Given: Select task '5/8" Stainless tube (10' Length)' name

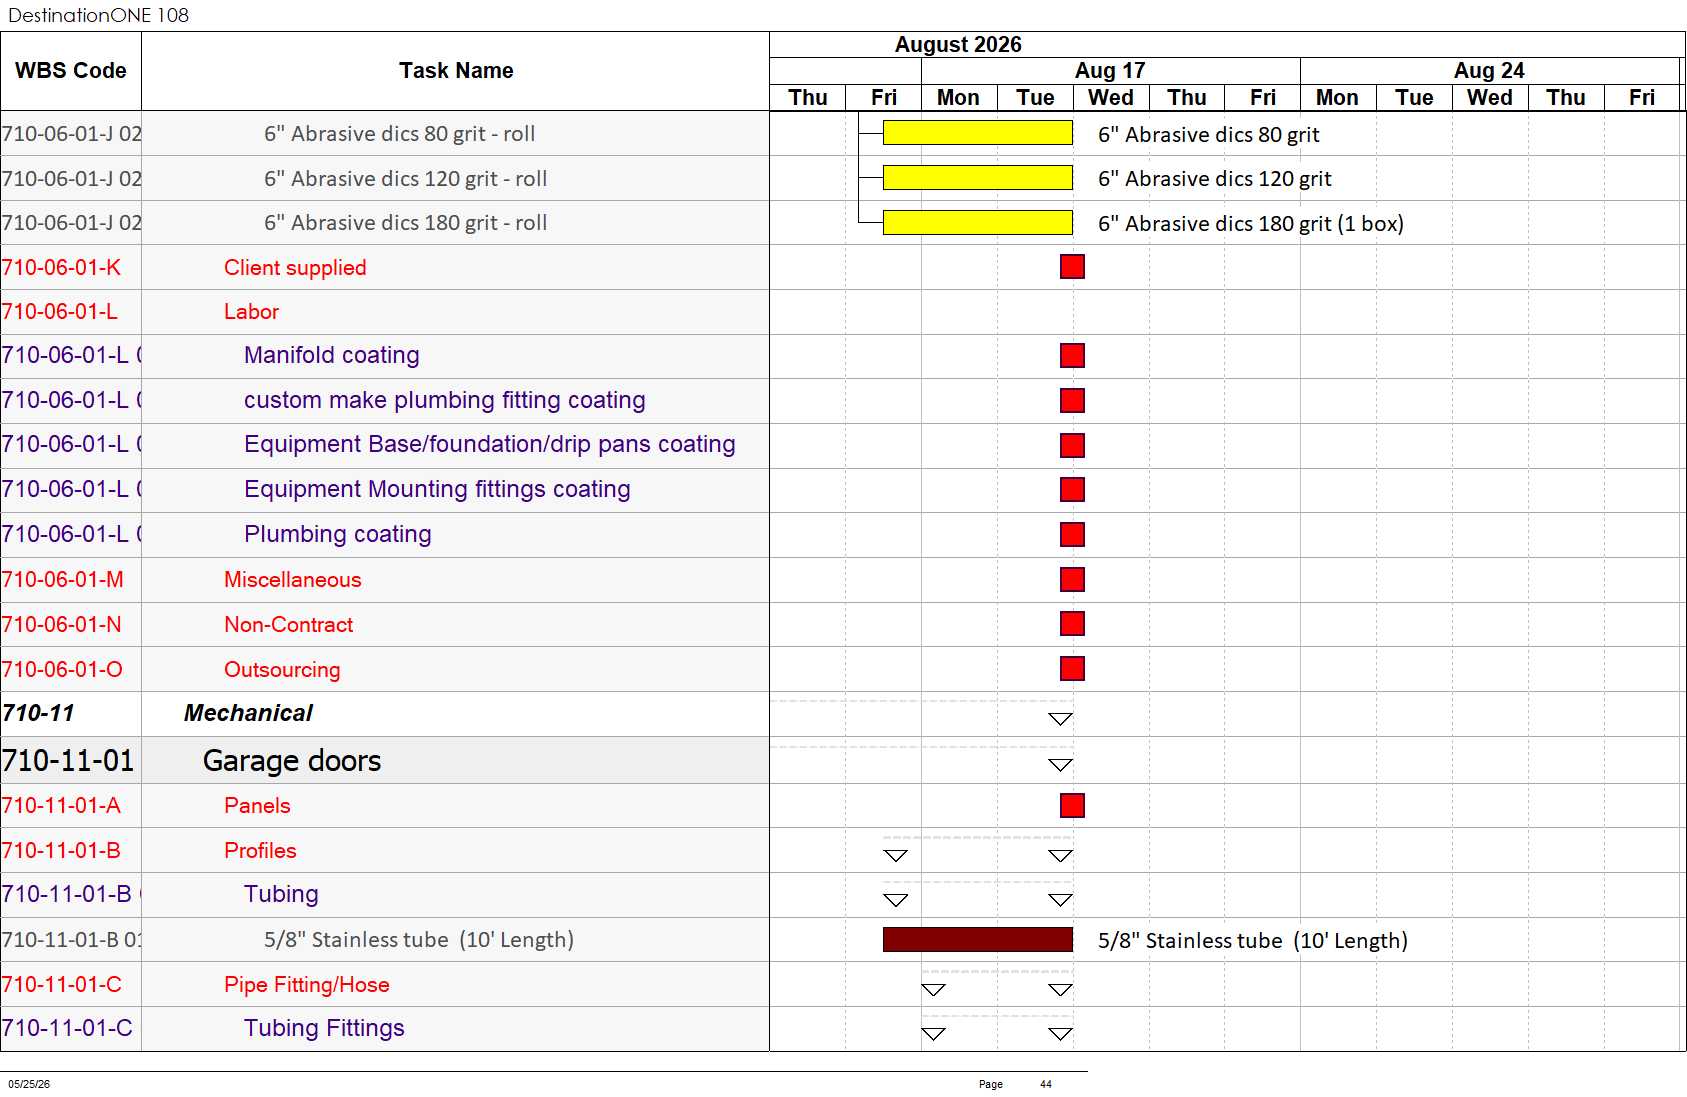Looking at the screenshot, I should (419, 940).
